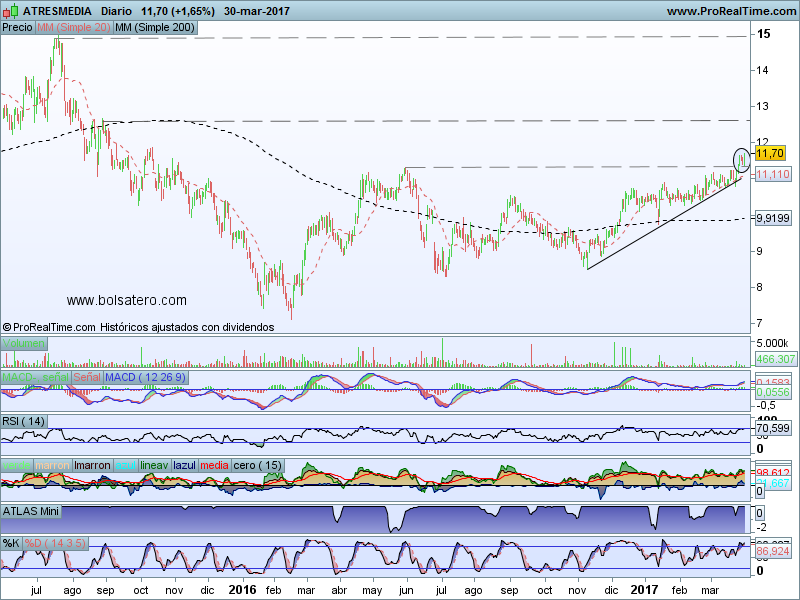Open the Volumen panel label
800x600 pixels.
24,344
